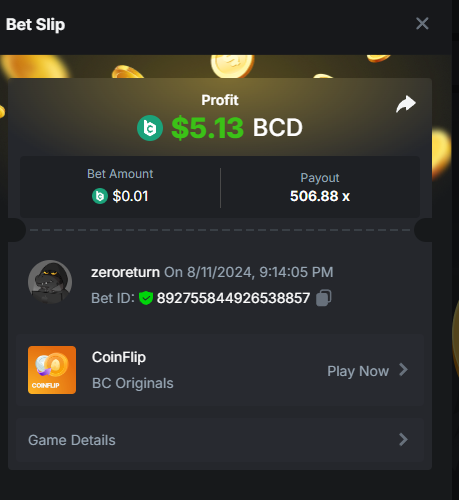
Task: Click the BCD coin icon beside profit
Action: tap(150, 128)
